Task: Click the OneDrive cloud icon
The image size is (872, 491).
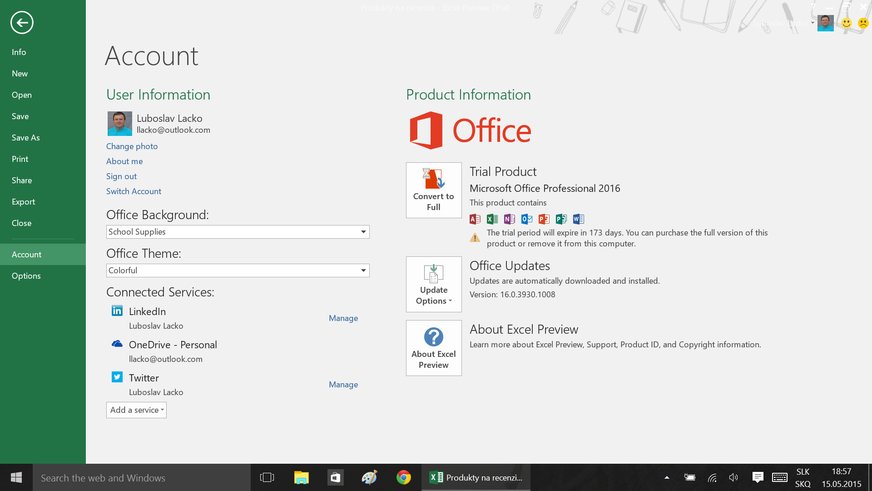Action: 117,344
